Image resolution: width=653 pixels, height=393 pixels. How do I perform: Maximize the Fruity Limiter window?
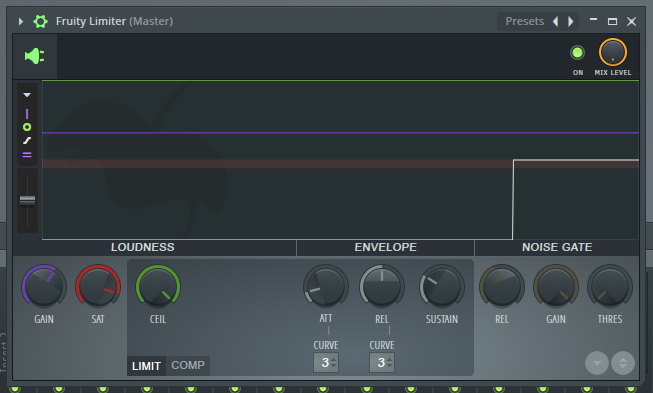612,22
